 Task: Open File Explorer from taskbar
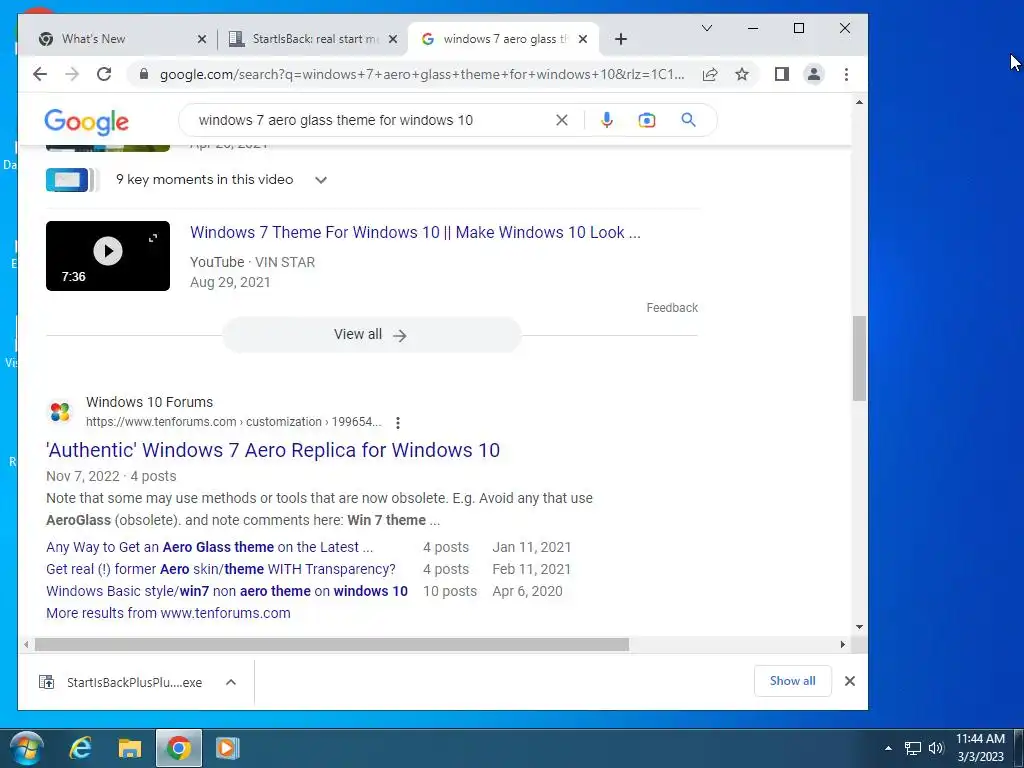[130, 748]
